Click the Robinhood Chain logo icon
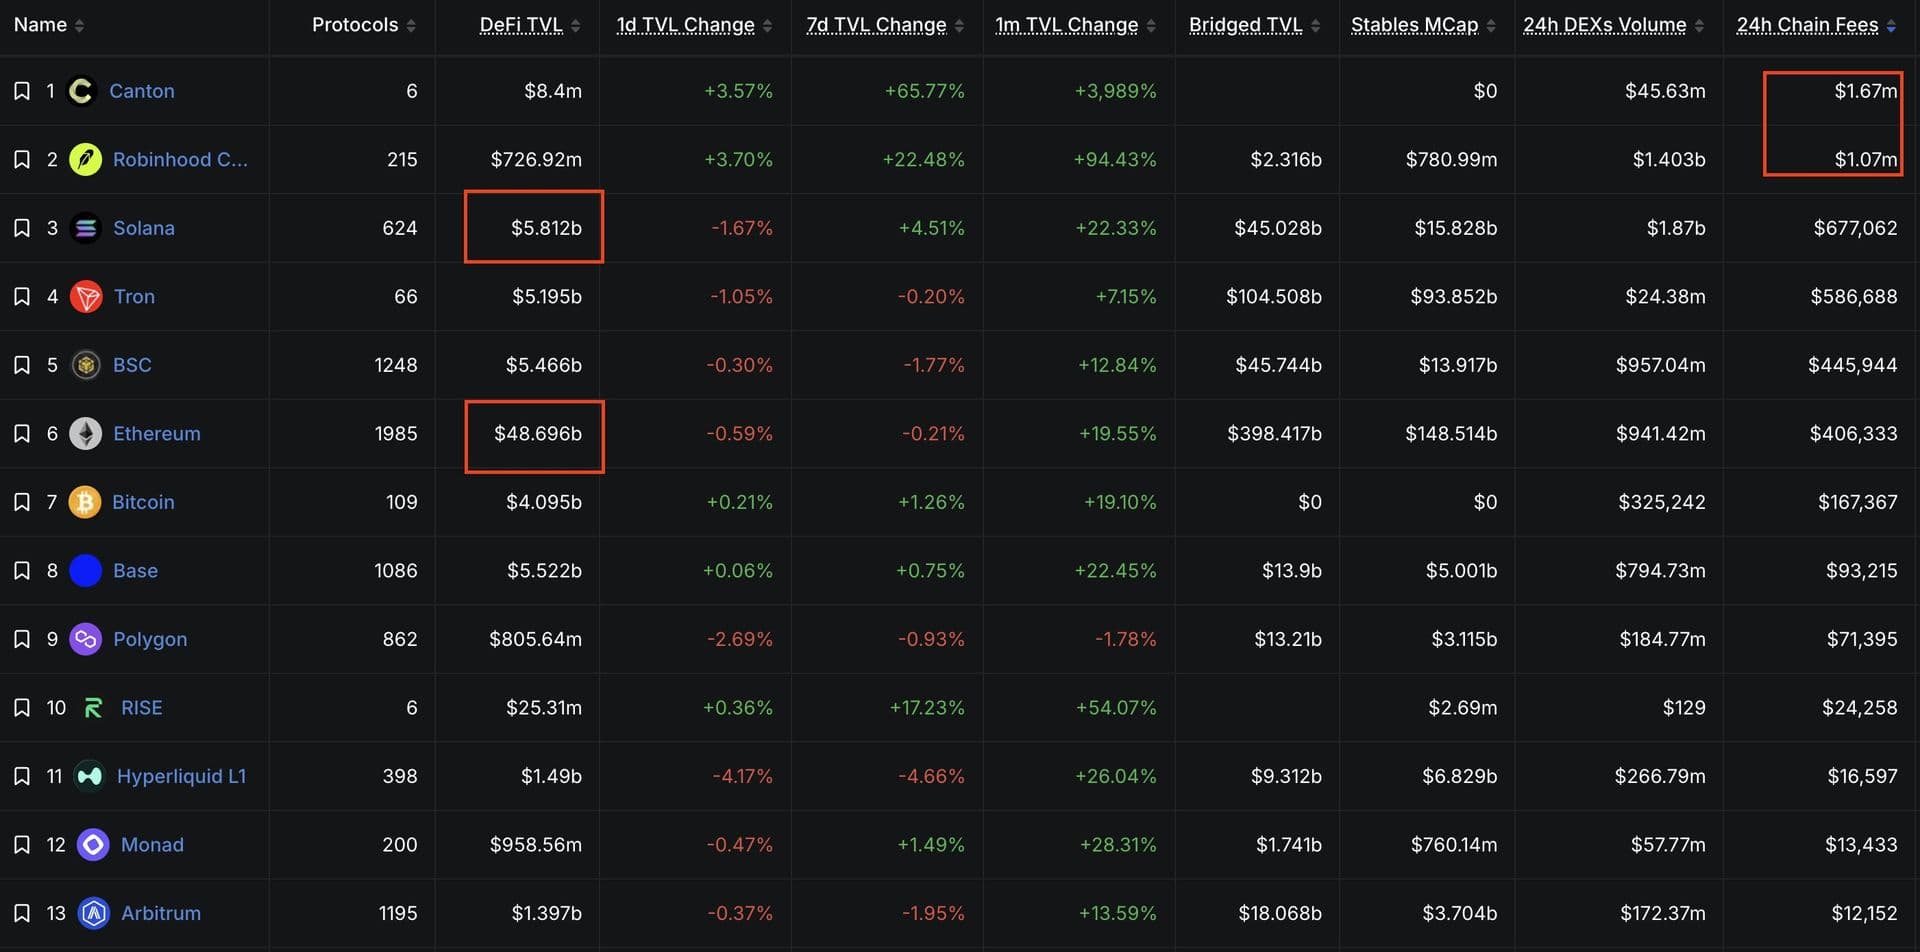1920x952 pixels. (85, 159)
